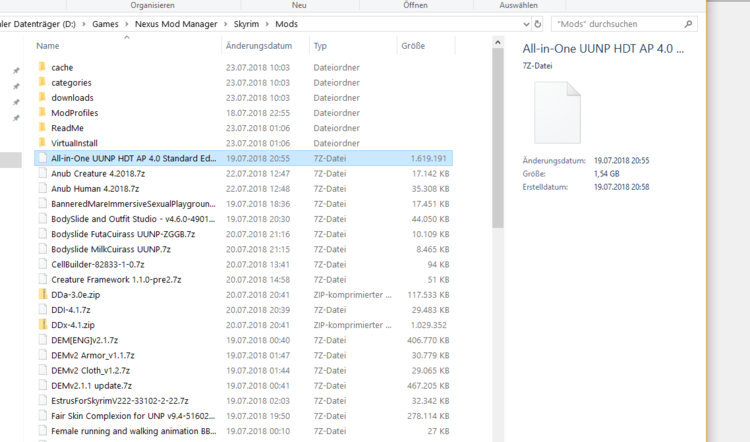Click the 1,54 GB size value in details pane
Image resolution: width=750 pixels, height=442 pixels.
tap(607, 174)
